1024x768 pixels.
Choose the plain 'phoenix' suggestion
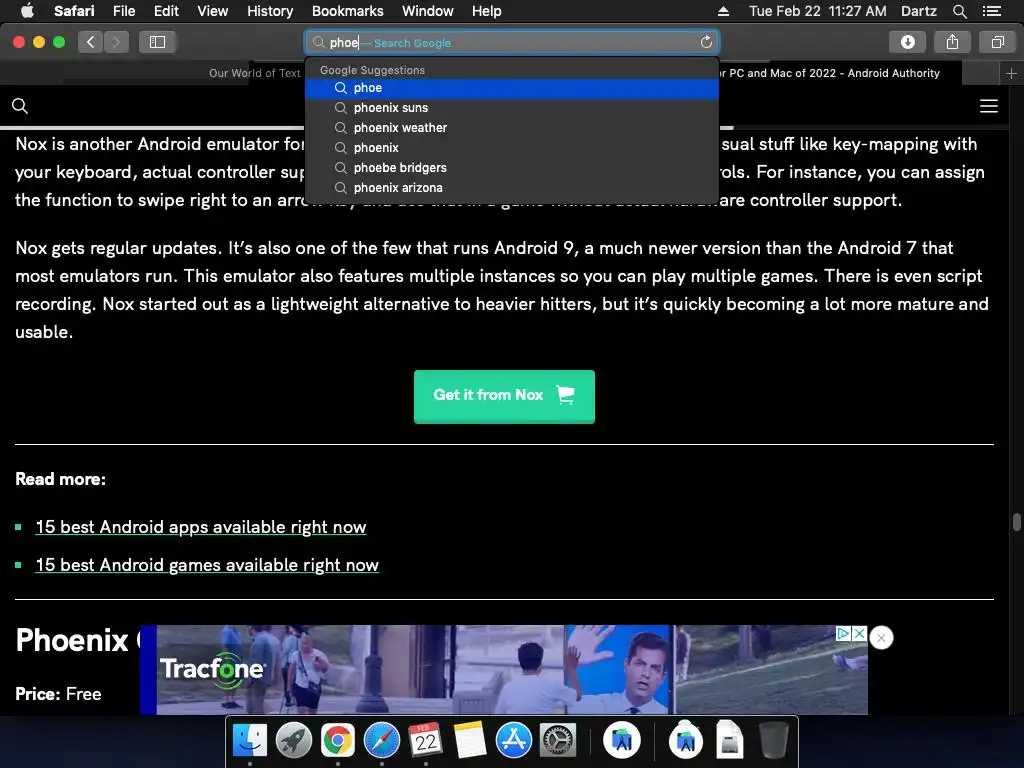click(x=512, y=148)
